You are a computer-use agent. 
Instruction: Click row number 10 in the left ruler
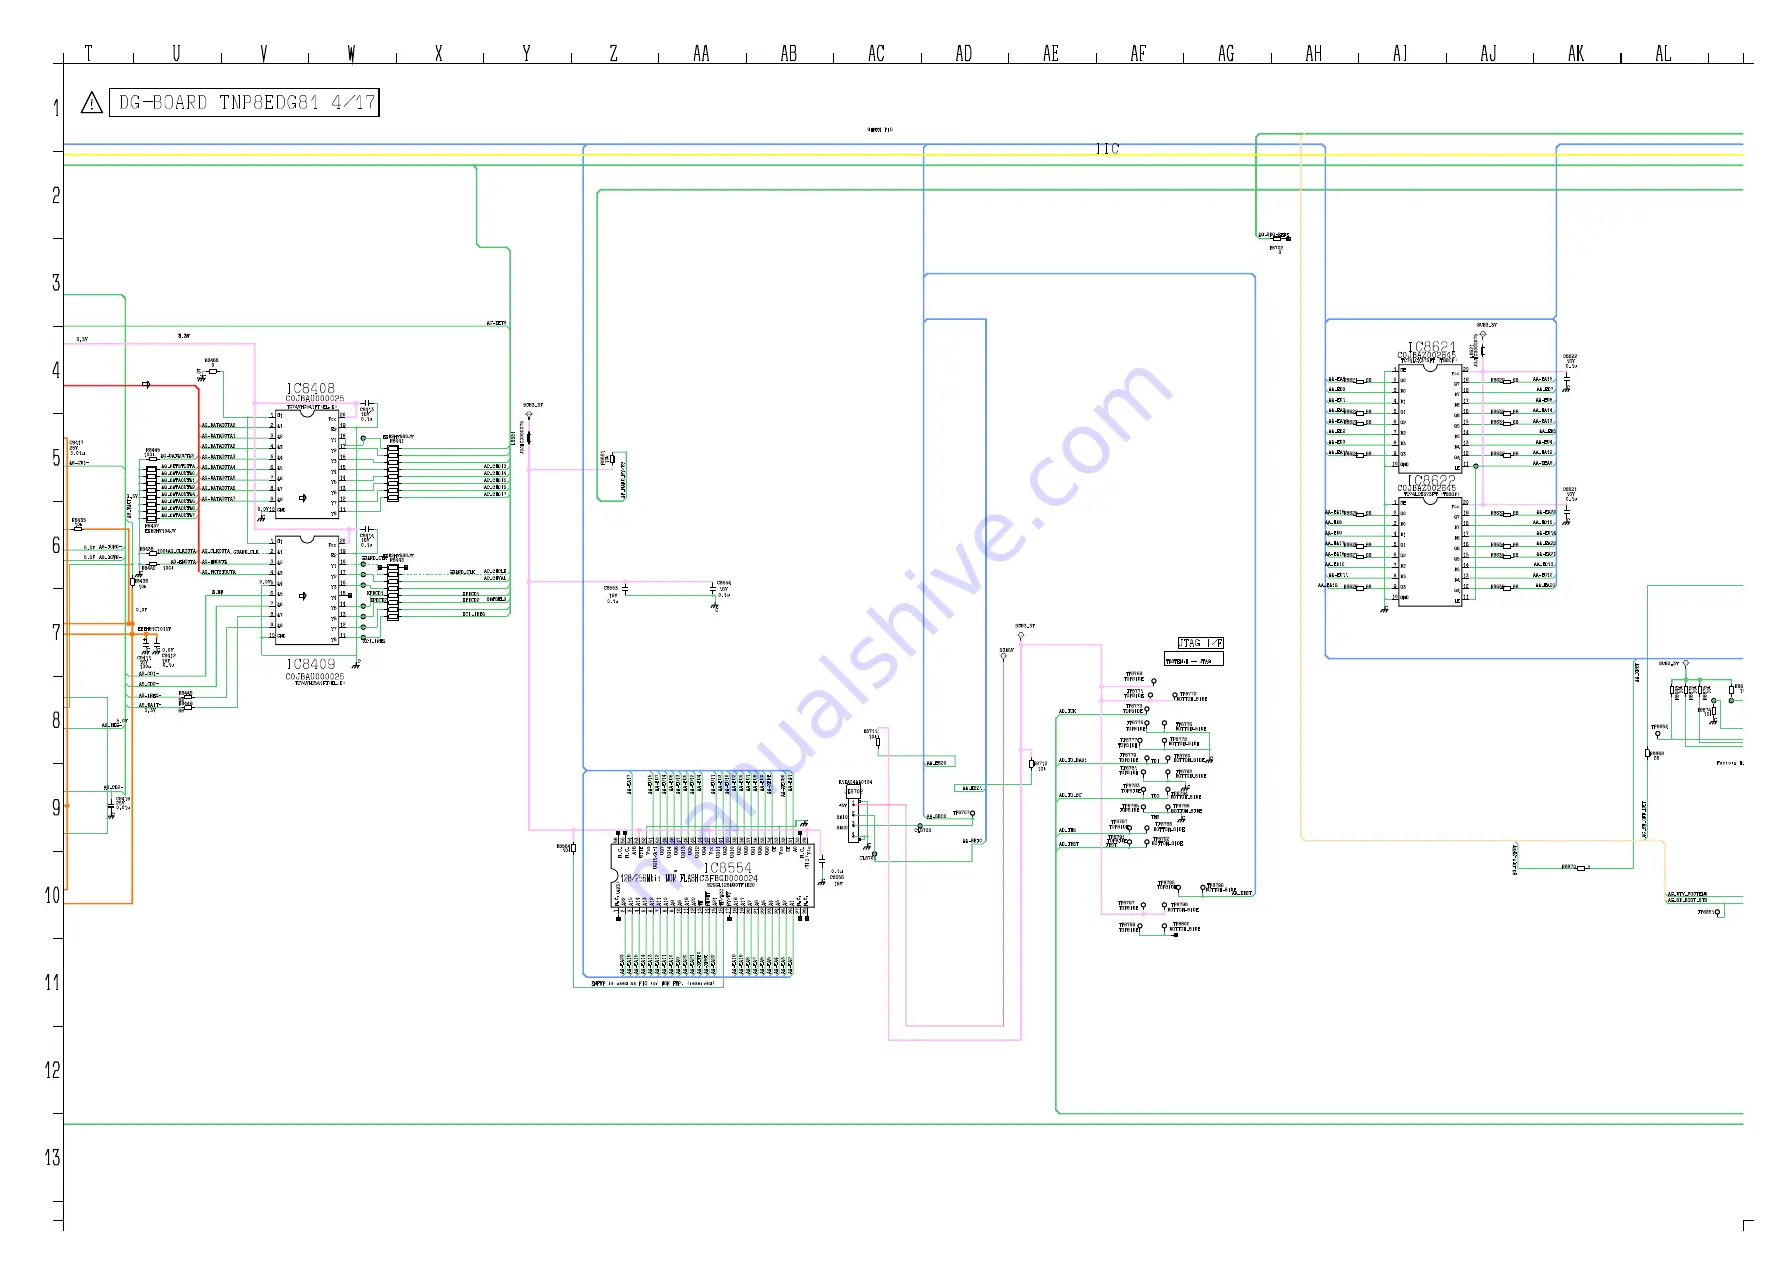tap(52, 895)
